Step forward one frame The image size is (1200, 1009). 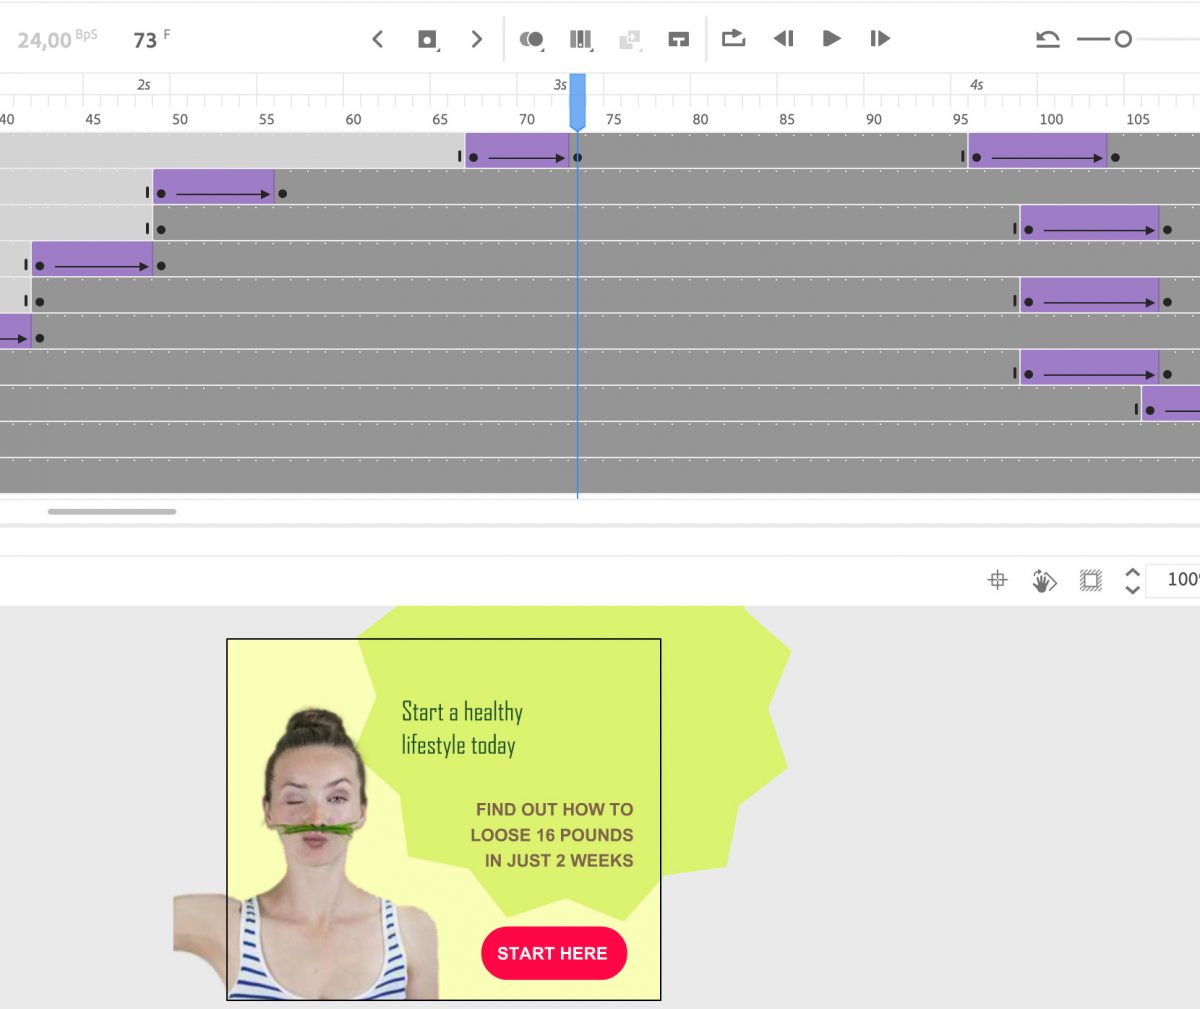point(880,39)
